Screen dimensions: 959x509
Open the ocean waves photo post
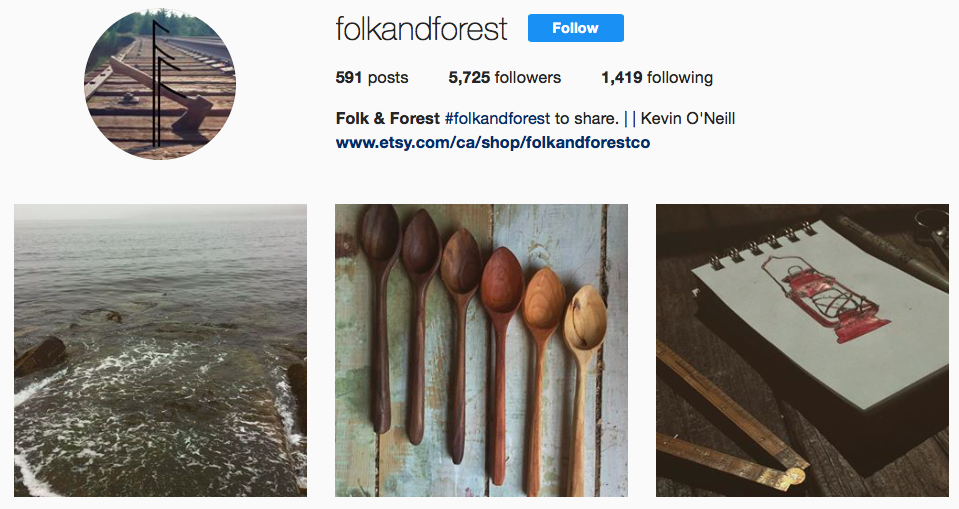[x=160, y=350]
